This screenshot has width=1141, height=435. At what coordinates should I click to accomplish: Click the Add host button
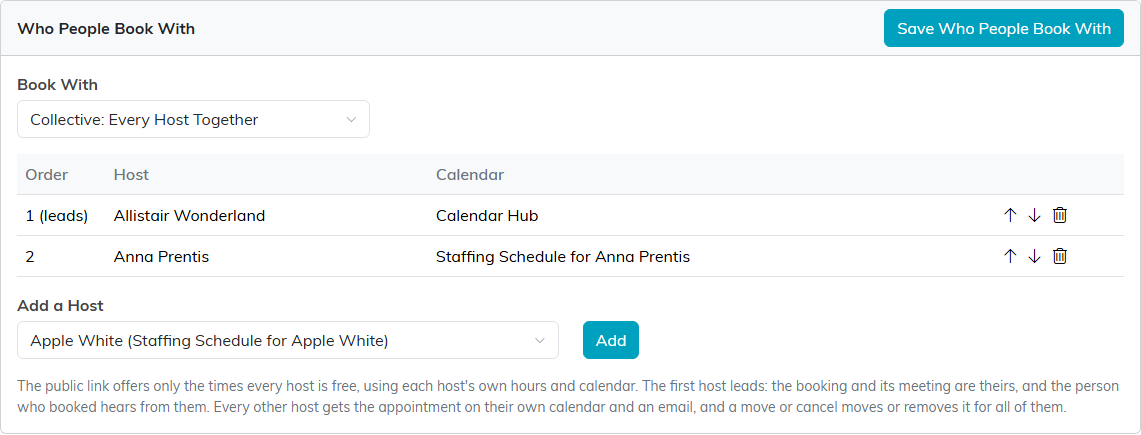click(x=611, y=340)
